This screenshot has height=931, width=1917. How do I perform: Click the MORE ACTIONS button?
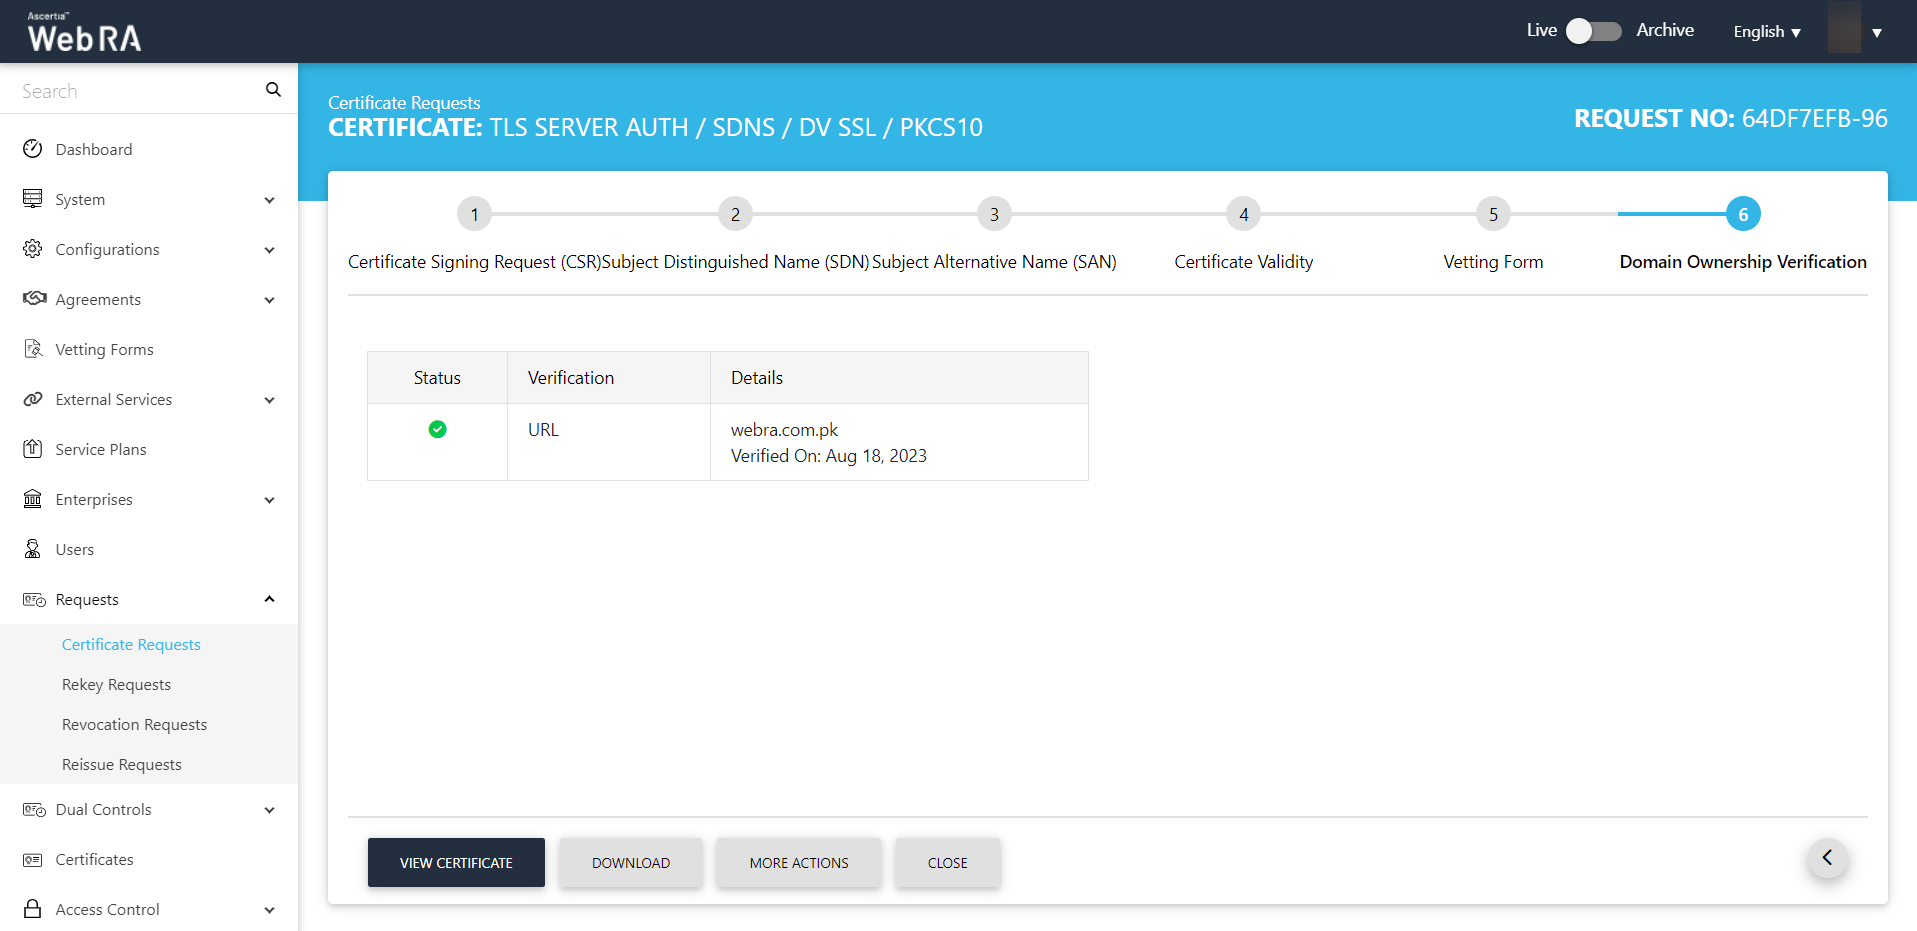point(799,862)
